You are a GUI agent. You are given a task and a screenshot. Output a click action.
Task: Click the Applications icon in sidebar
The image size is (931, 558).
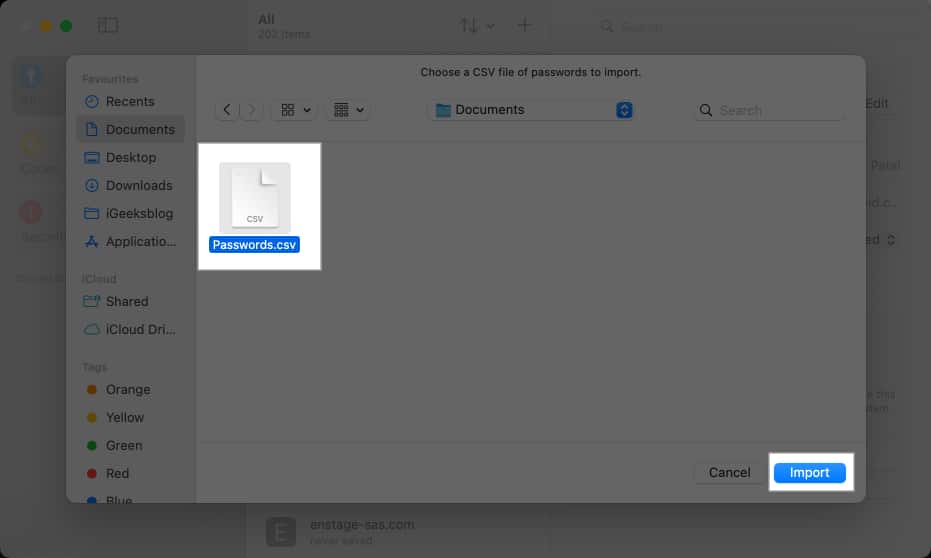point(91,242)
